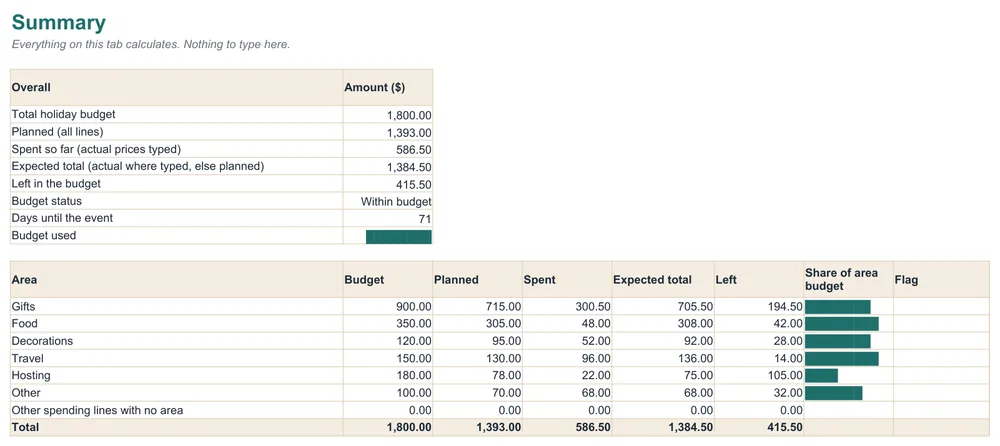Screen dimensions: 1000x446
Task: Select the Travel area row label
Action: point(27,358)
